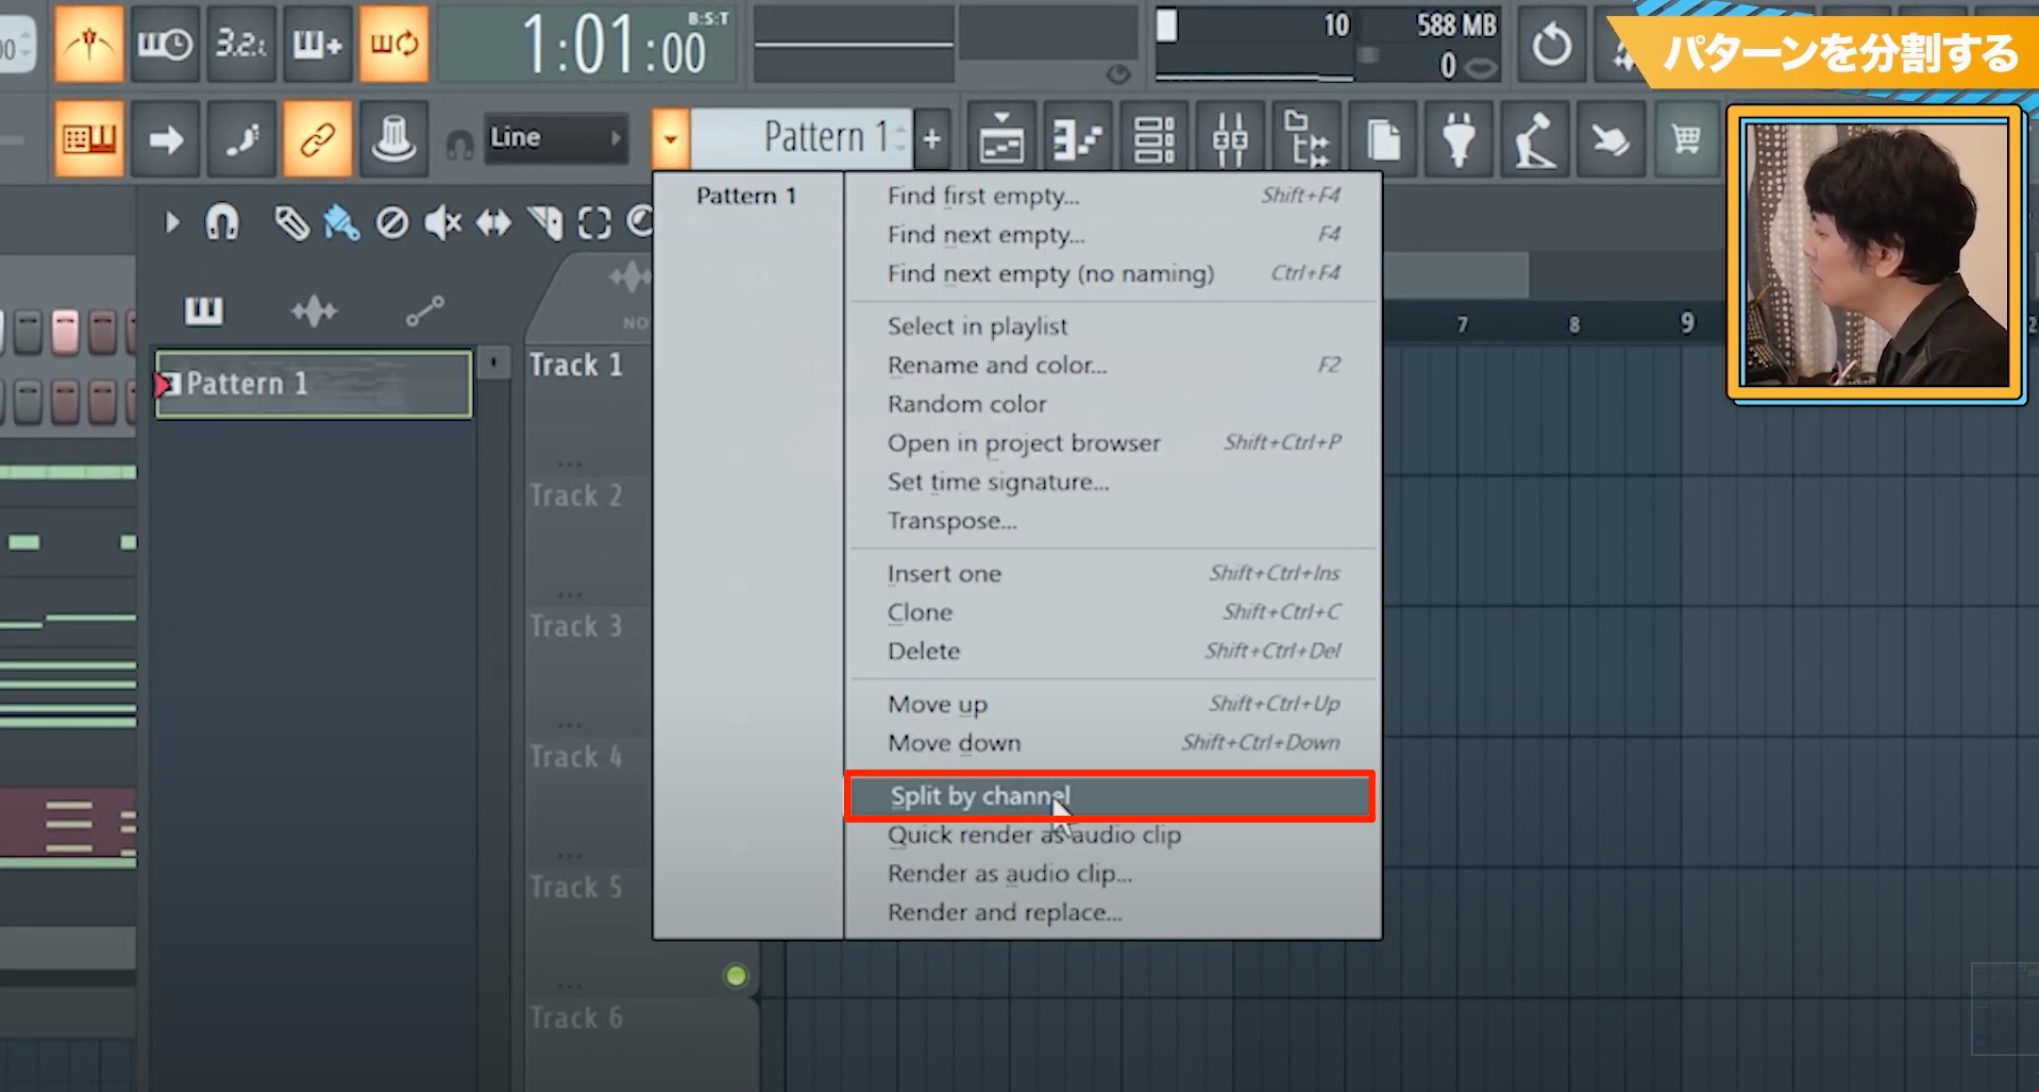Select the playlist Mute tool
This screenshot has height=1092, width=2039.
click(x=443, y=223)
